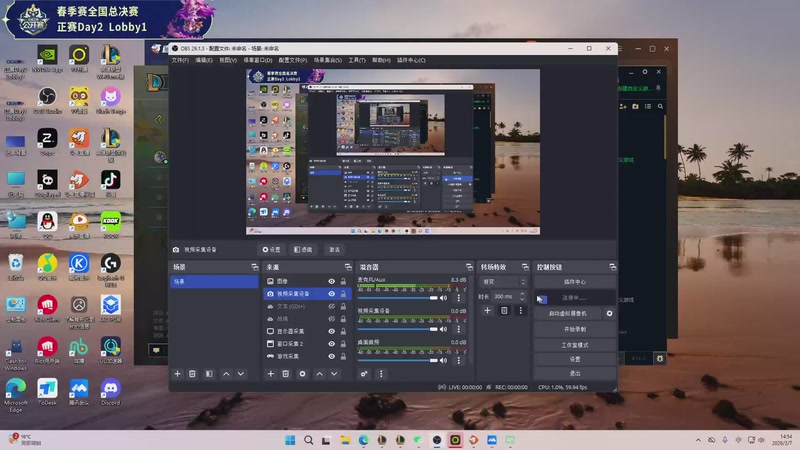Mute the 桌面音频 speaker icon

443,360
